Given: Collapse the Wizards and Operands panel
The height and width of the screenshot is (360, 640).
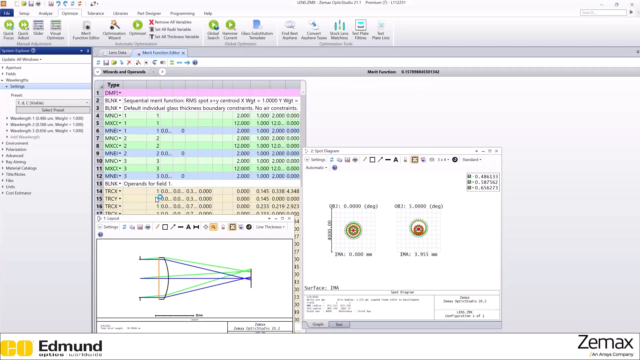Looking at the screenshot, I should pos(98,72).
